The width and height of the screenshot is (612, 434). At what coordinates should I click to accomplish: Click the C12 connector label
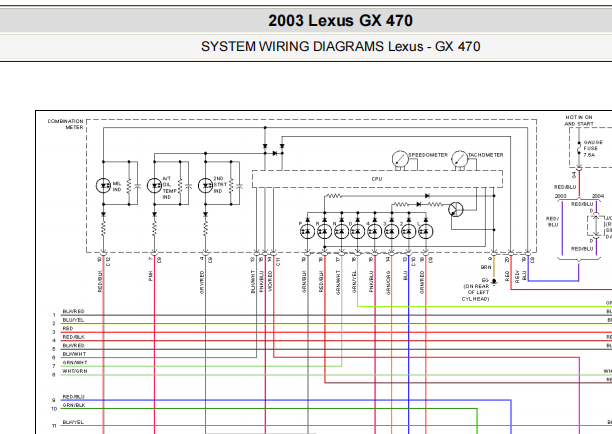(108, 261)
